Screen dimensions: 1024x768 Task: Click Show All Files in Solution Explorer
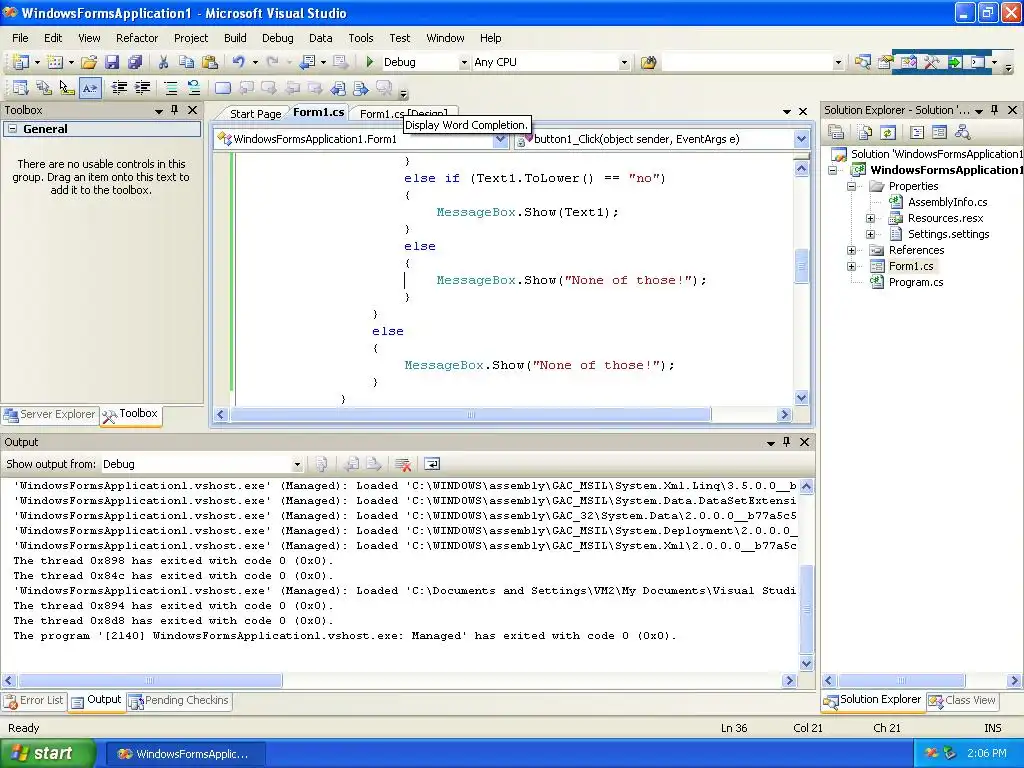[x=865, y=133]
